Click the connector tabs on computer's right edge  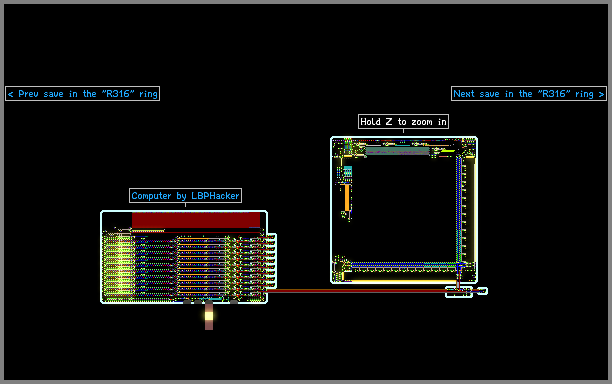(272, 261)
